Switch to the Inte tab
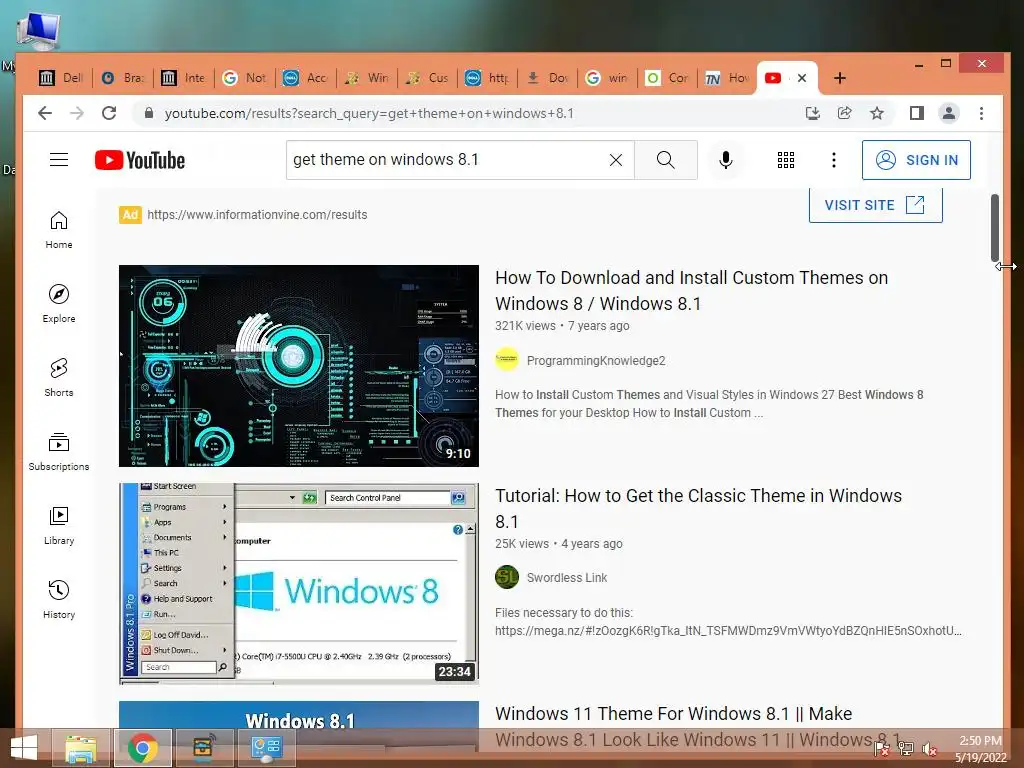This screenshot has width=1024, height=768. (184, 78)
